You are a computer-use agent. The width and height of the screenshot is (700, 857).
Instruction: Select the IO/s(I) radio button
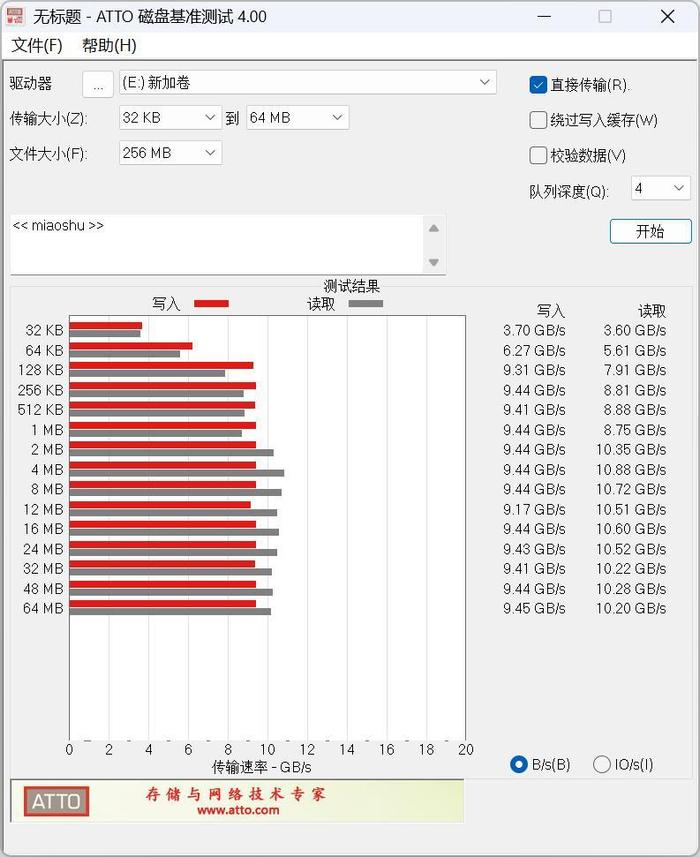602,764
